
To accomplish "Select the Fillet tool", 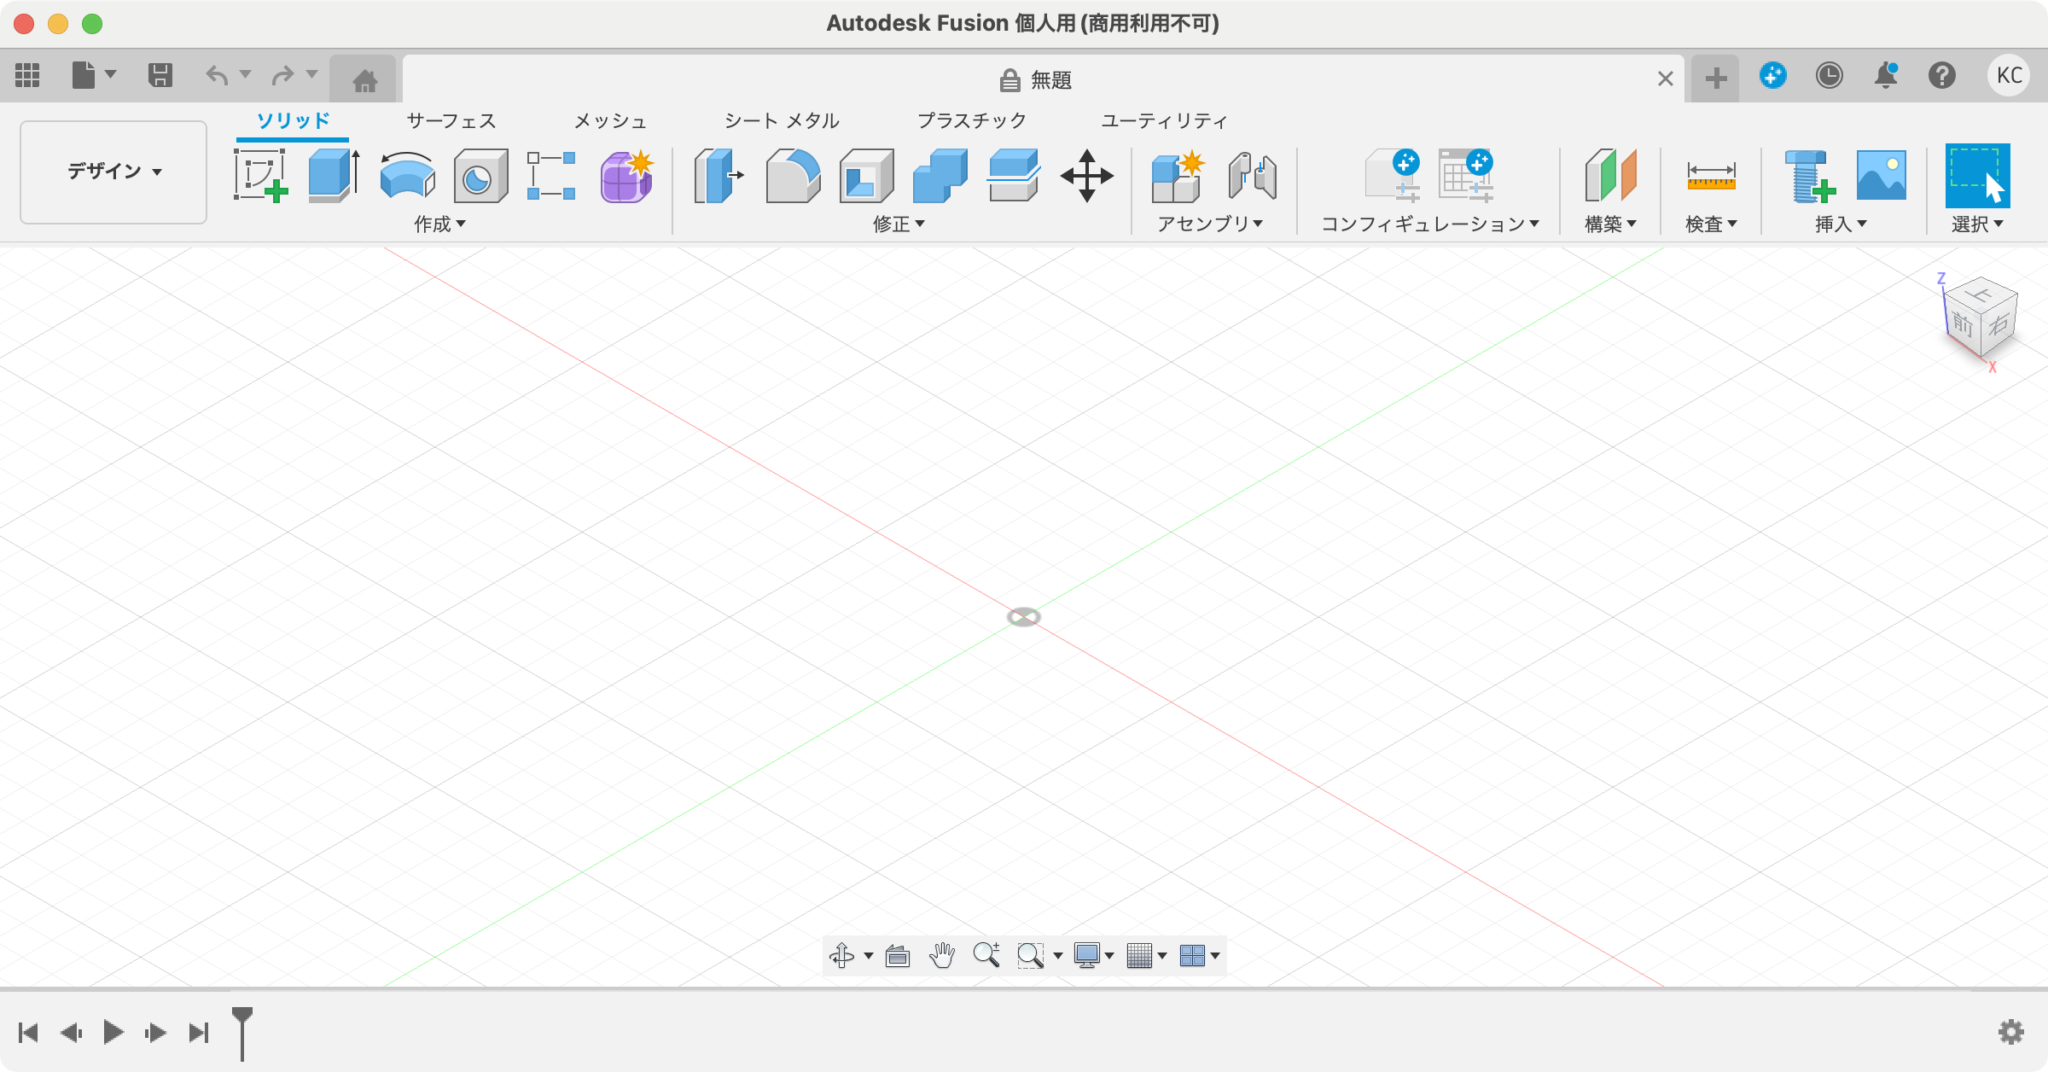I will click(791, 175).
